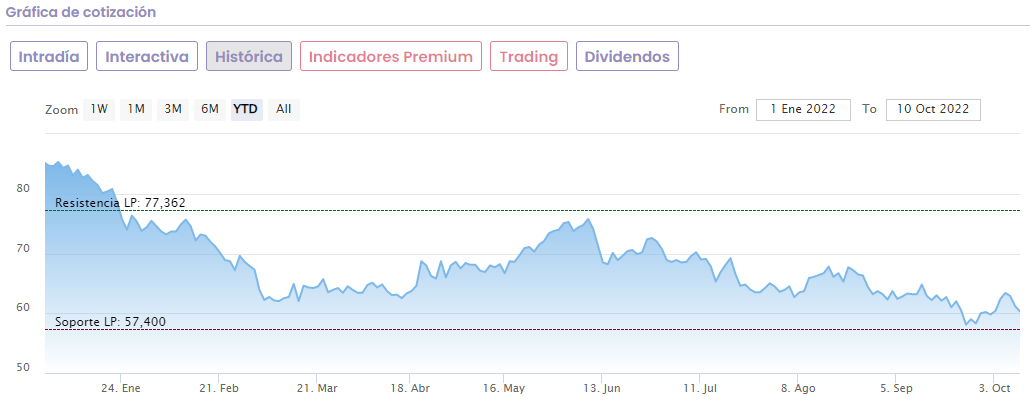The image size is (1036, 406).
Task: Go to the Trading tab
Action: pos(529,56)
